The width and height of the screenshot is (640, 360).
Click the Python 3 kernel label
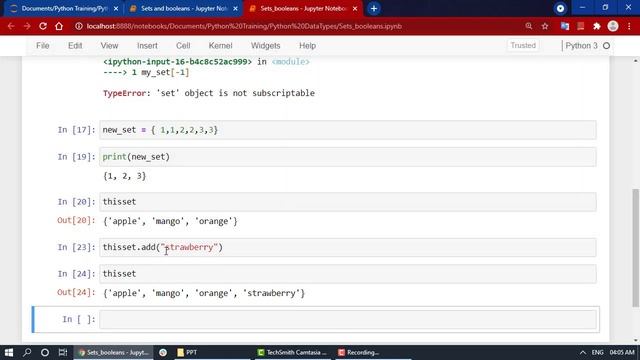[x=581, y=46]
